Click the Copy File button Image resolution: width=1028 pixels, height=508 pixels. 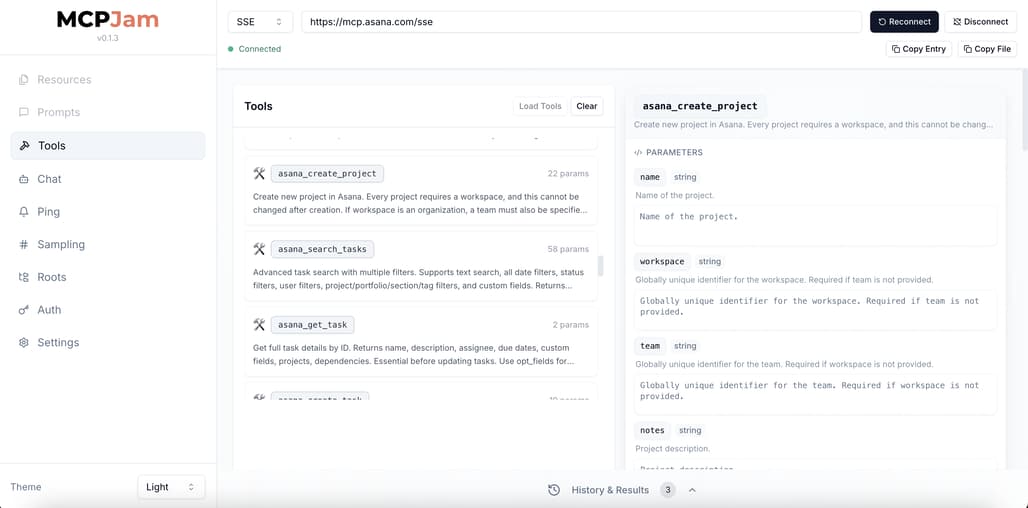click(x=987, y=49)
